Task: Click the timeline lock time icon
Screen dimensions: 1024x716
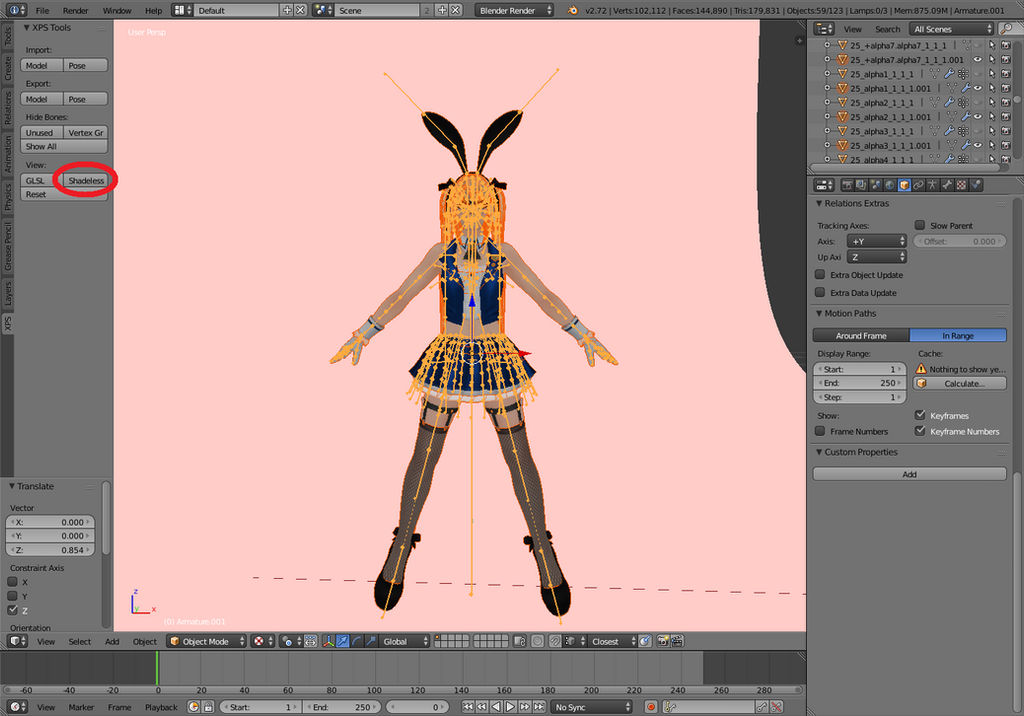Action: coord(208,707)
